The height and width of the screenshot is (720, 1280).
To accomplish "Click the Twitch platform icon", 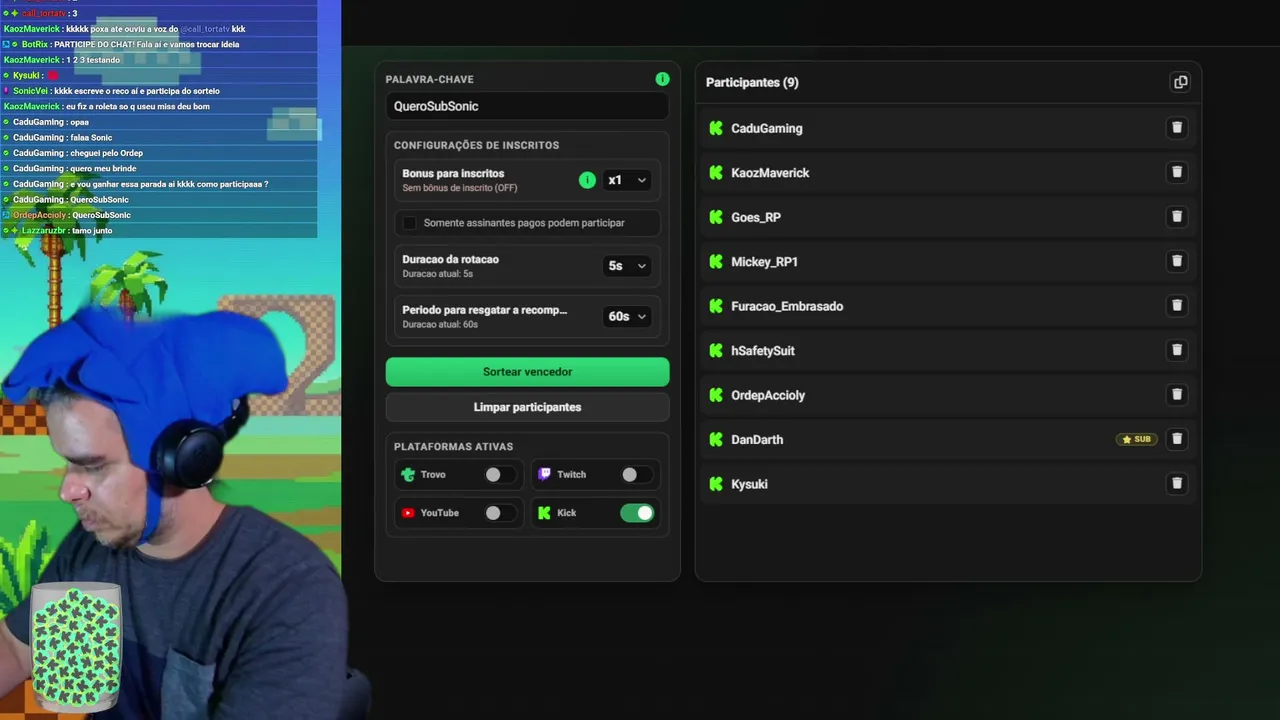I will [544, 475].
